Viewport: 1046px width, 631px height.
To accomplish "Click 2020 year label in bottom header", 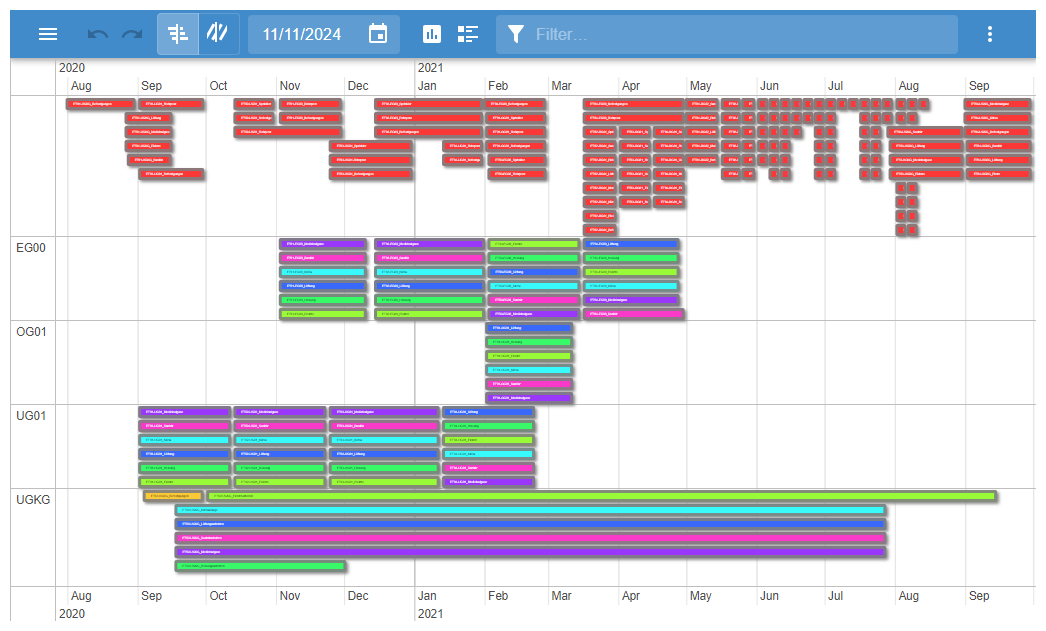I will 72,614.
